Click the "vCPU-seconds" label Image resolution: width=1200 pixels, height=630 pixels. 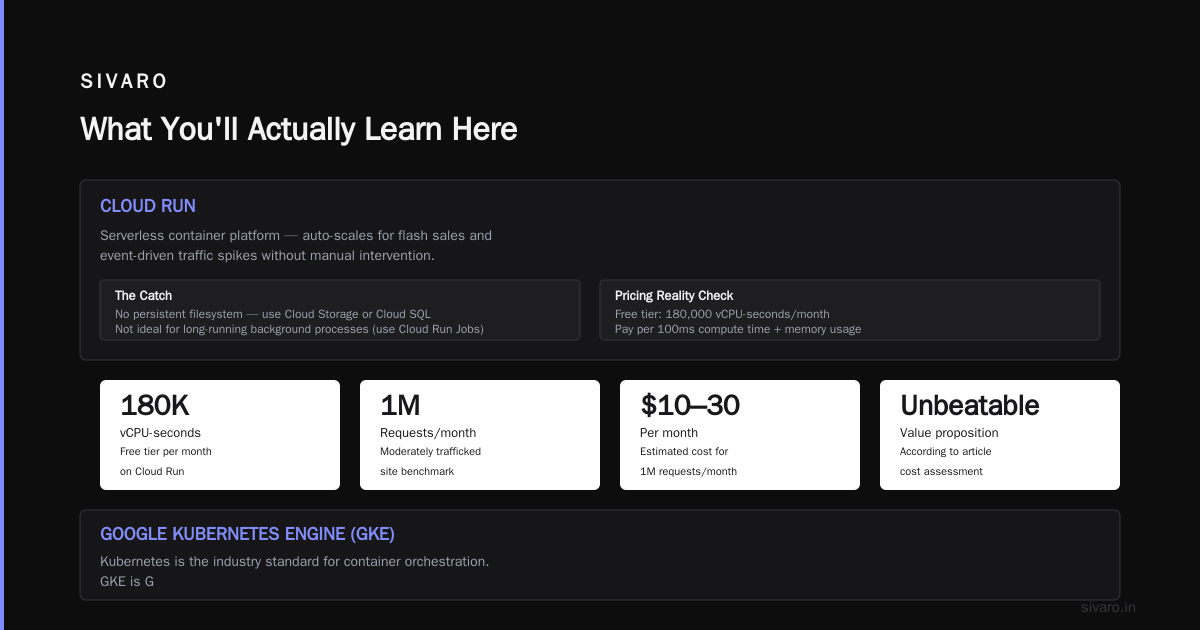160,433
